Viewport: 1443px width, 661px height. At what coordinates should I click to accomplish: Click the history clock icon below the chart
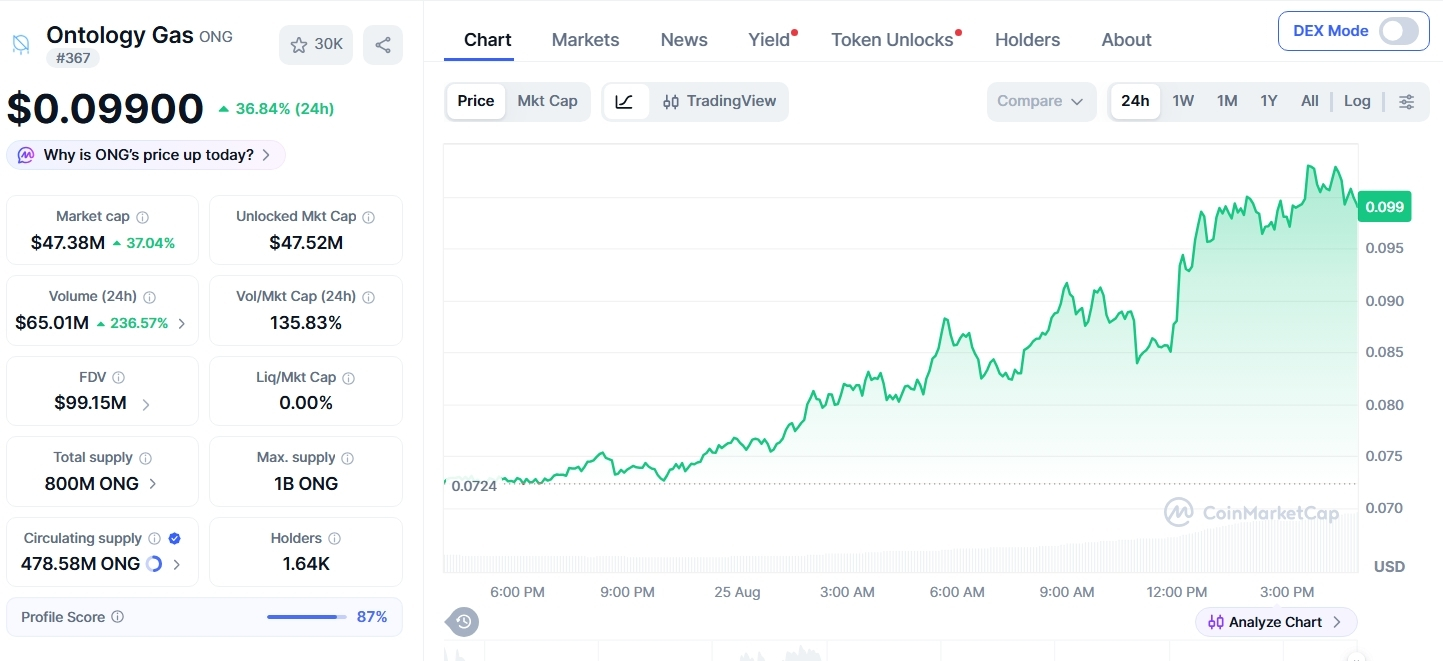pyautogui.click(x=463, y=622)
